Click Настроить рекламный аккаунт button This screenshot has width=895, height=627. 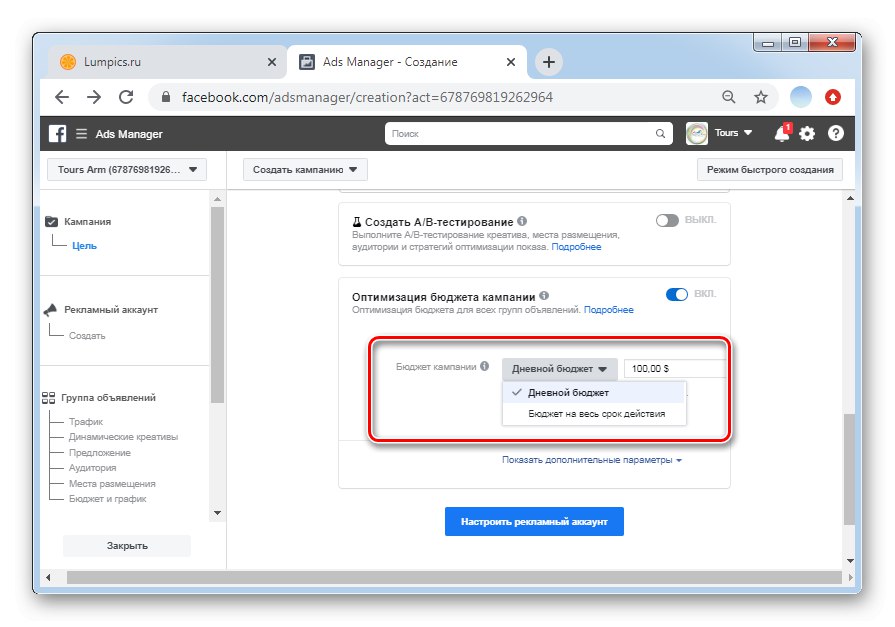point(534,521)
